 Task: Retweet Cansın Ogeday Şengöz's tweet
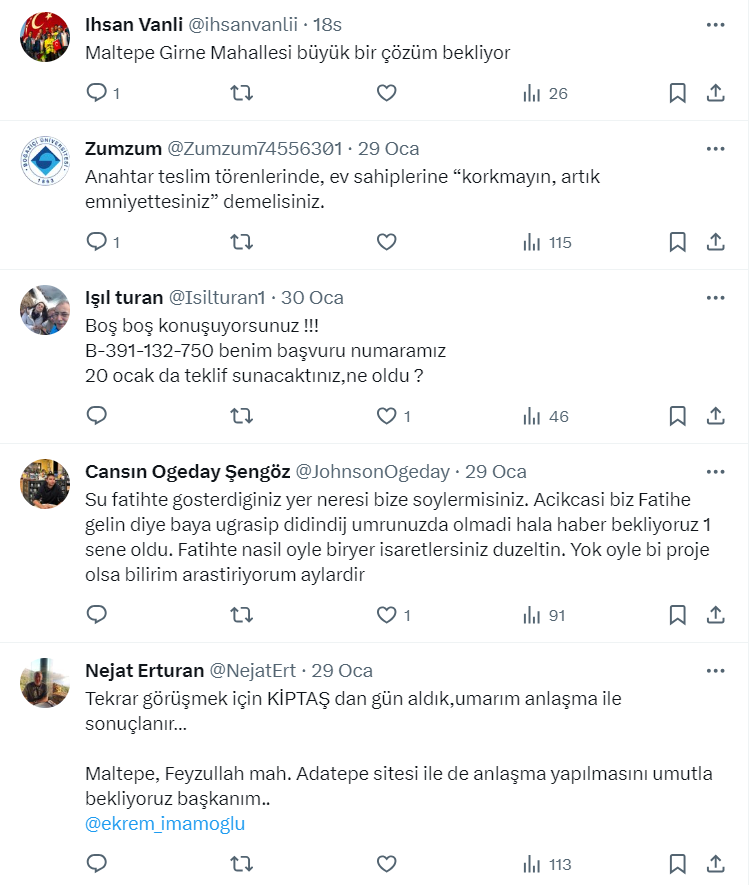click(242, 615)
